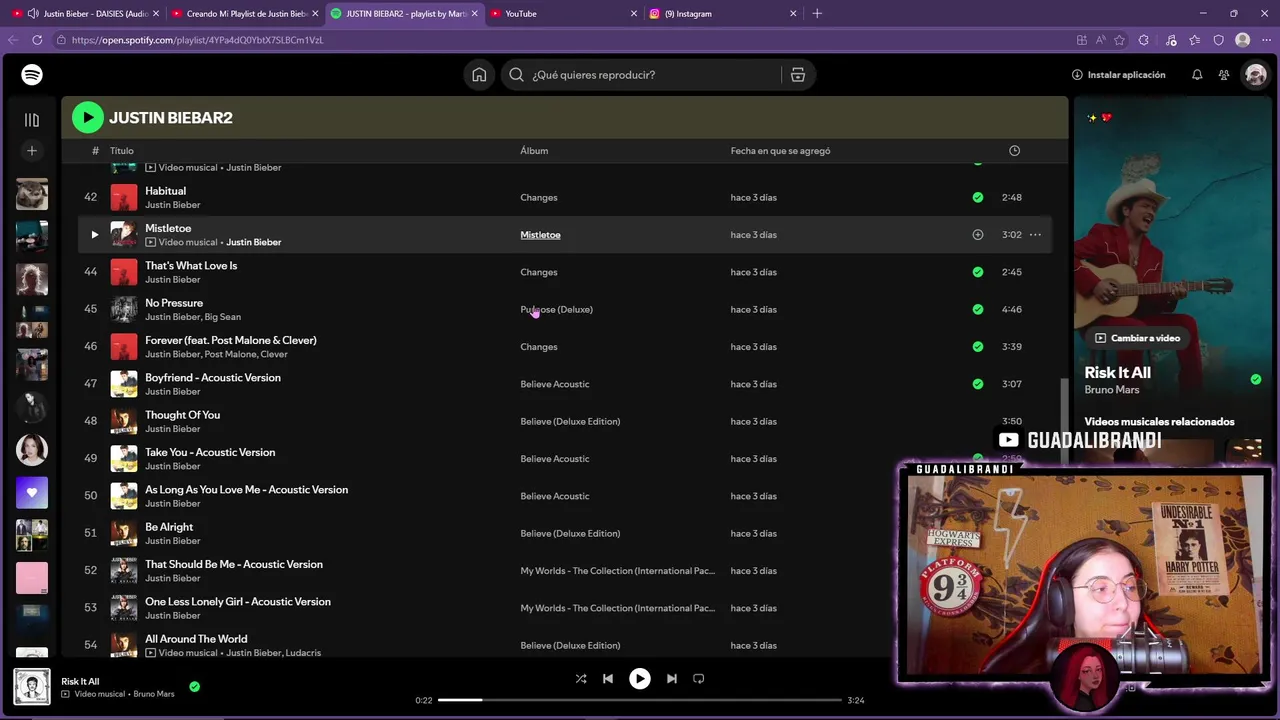Open the purple heart liked songs tile
This screenshot has width=1280, height=720.
pyautogui.click(x=32, y=493)
